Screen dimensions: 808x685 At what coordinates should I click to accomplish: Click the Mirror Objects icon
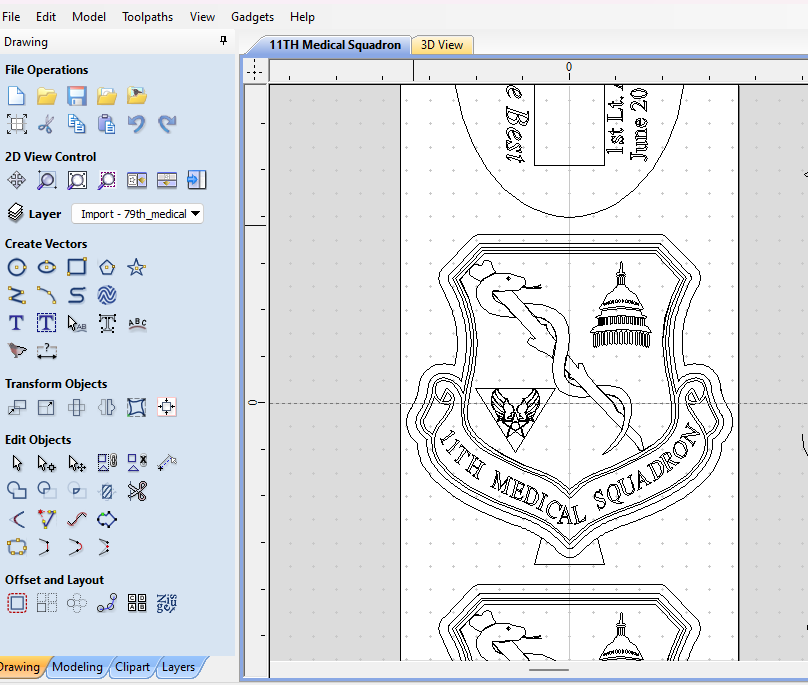coord(107,407)
